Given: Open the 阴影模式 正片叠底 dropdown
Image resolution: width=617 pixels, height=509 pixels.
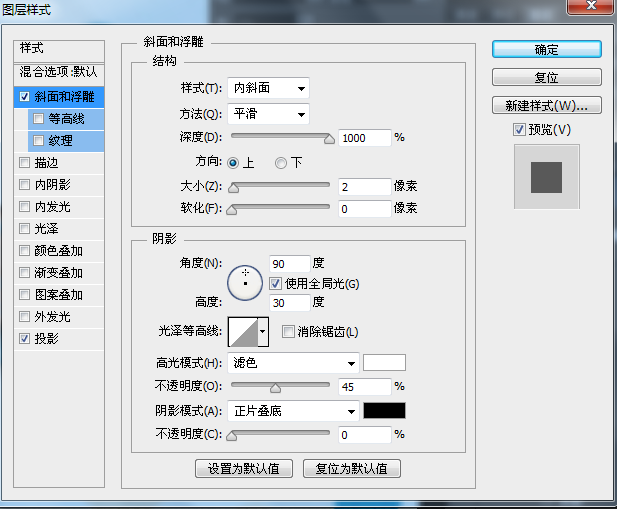Looking at the screenshot, I should click(293, 411).
